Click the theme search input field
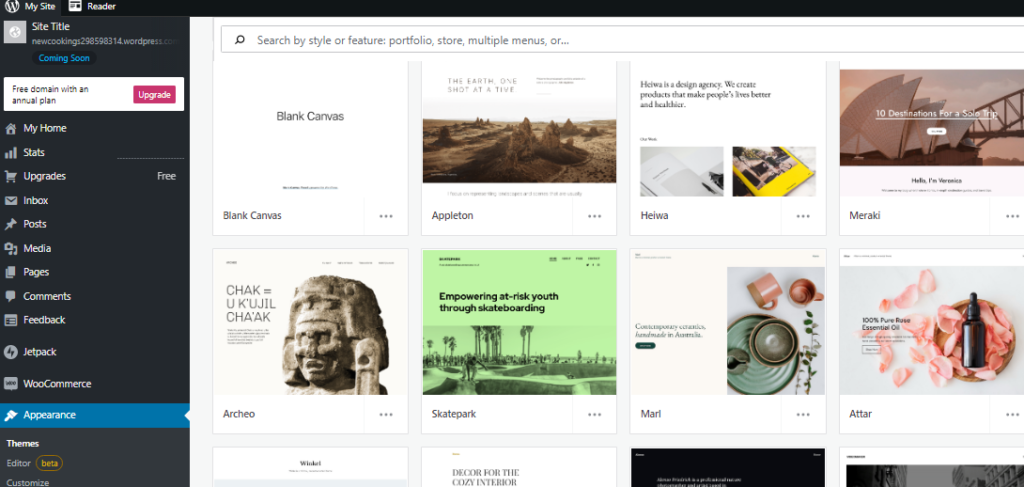This screenshot has width=1024, height=487. (622, 40)
